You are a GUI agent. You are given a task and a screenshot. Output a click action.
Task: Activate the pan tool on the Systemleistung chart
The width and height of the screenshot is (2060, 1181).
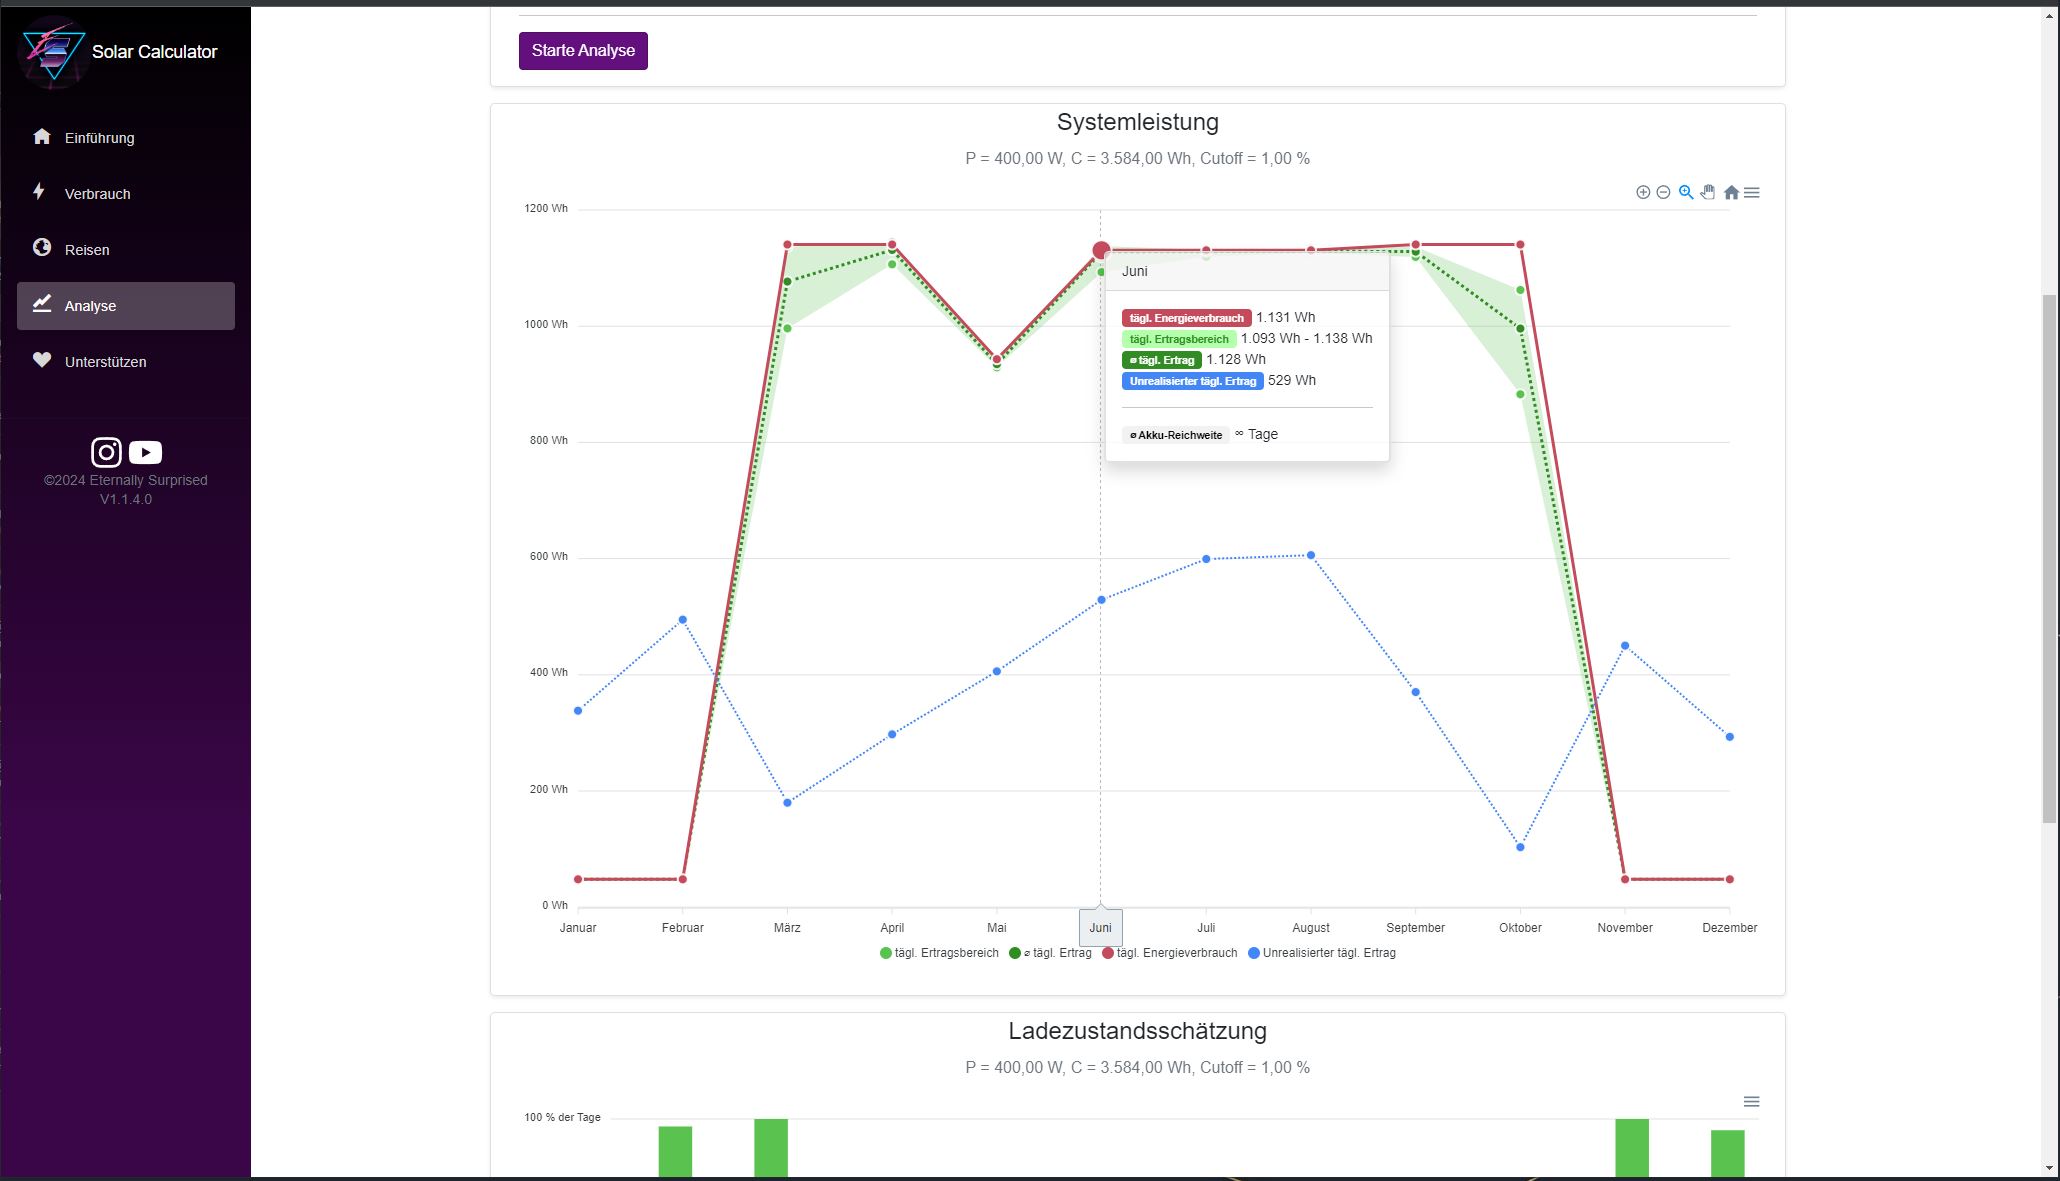pyautogui.click(x=1708, y=192)
